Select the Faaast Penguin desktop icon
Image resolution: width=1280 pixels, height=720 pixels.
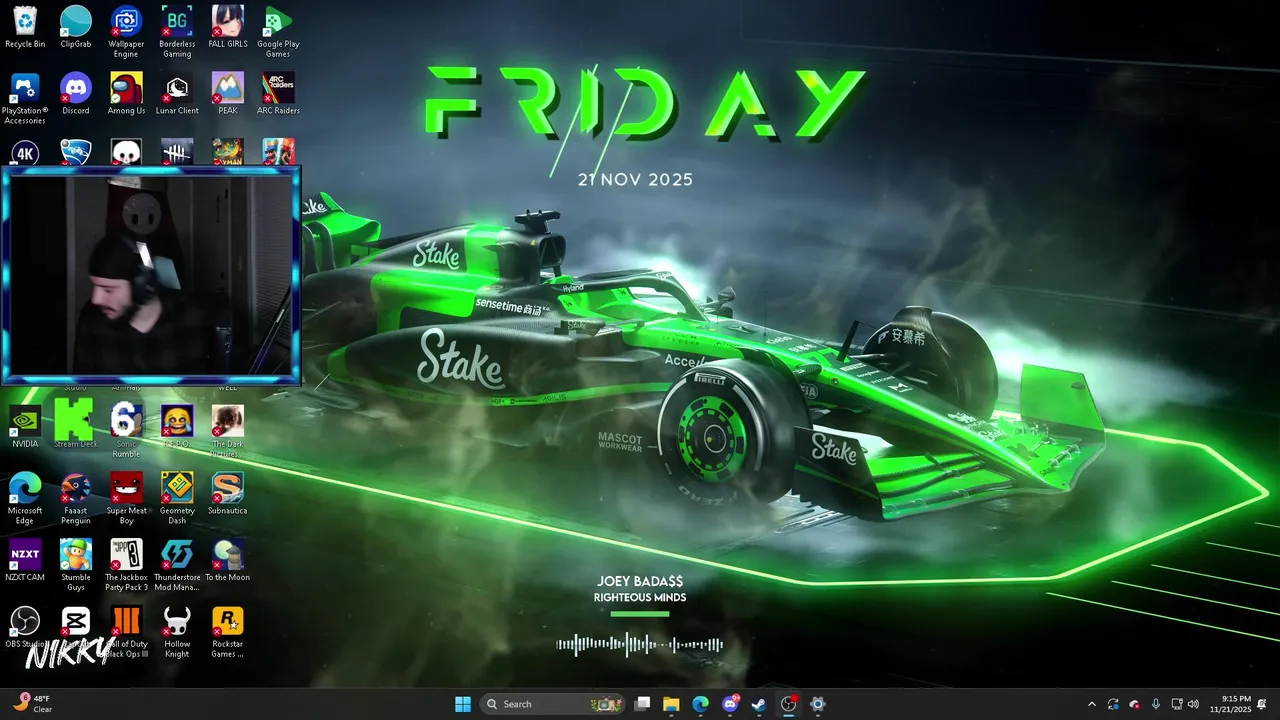click(76, 499)
